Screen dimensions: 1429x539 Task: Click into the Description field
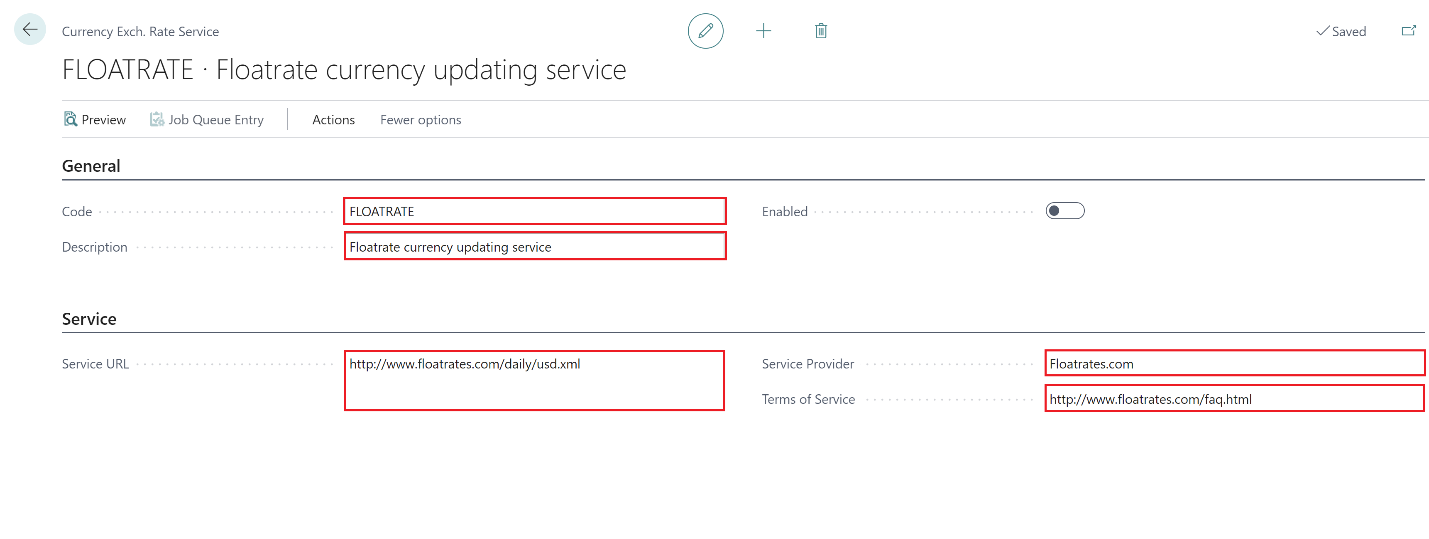pos(535,246)
